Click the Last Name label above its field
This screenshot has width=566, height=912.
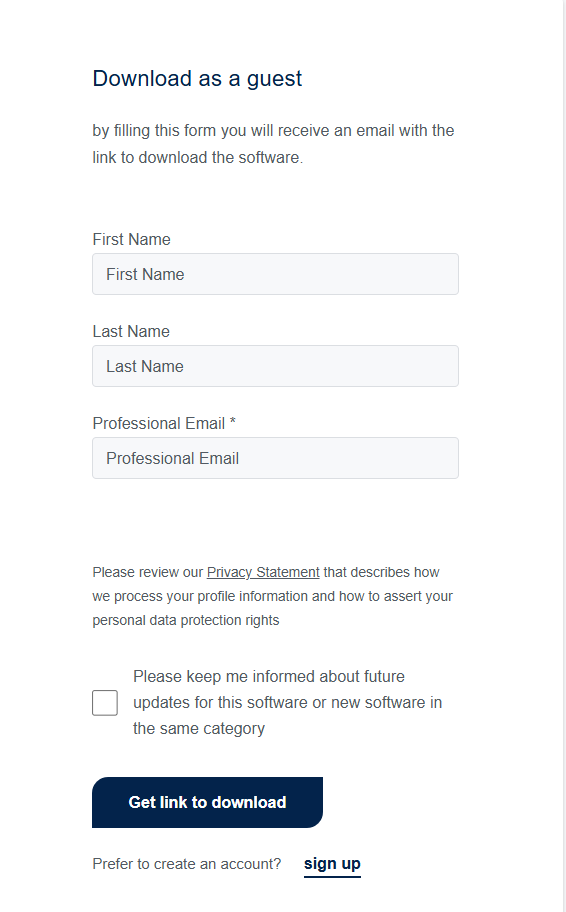tap(131, 331)
